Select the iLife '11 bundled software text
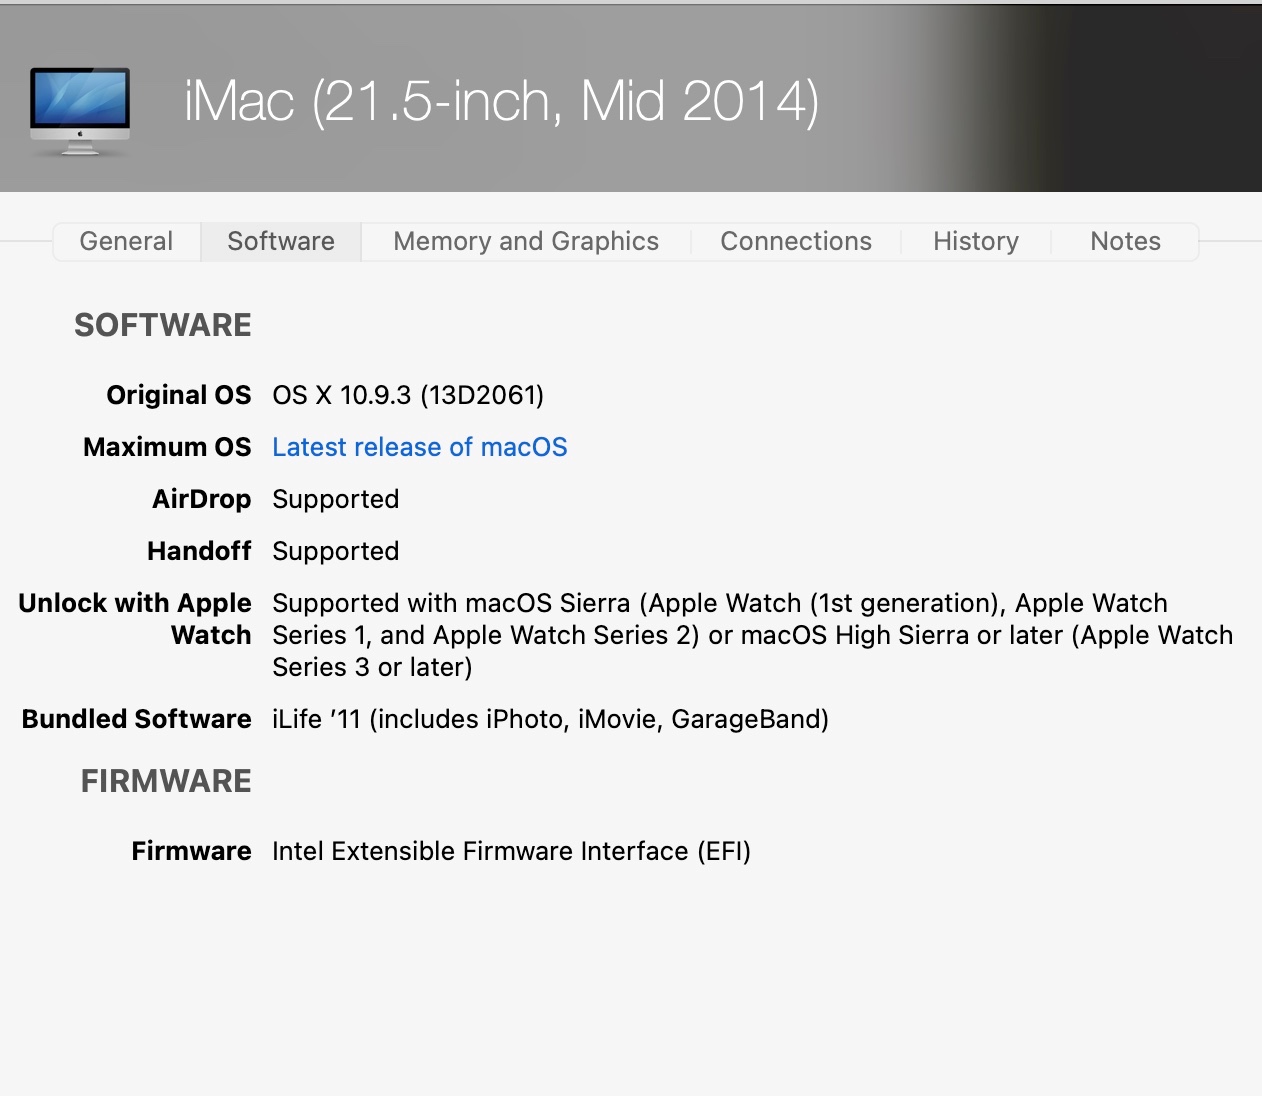Screen dimensions: 1262x1096 (550, 719)
